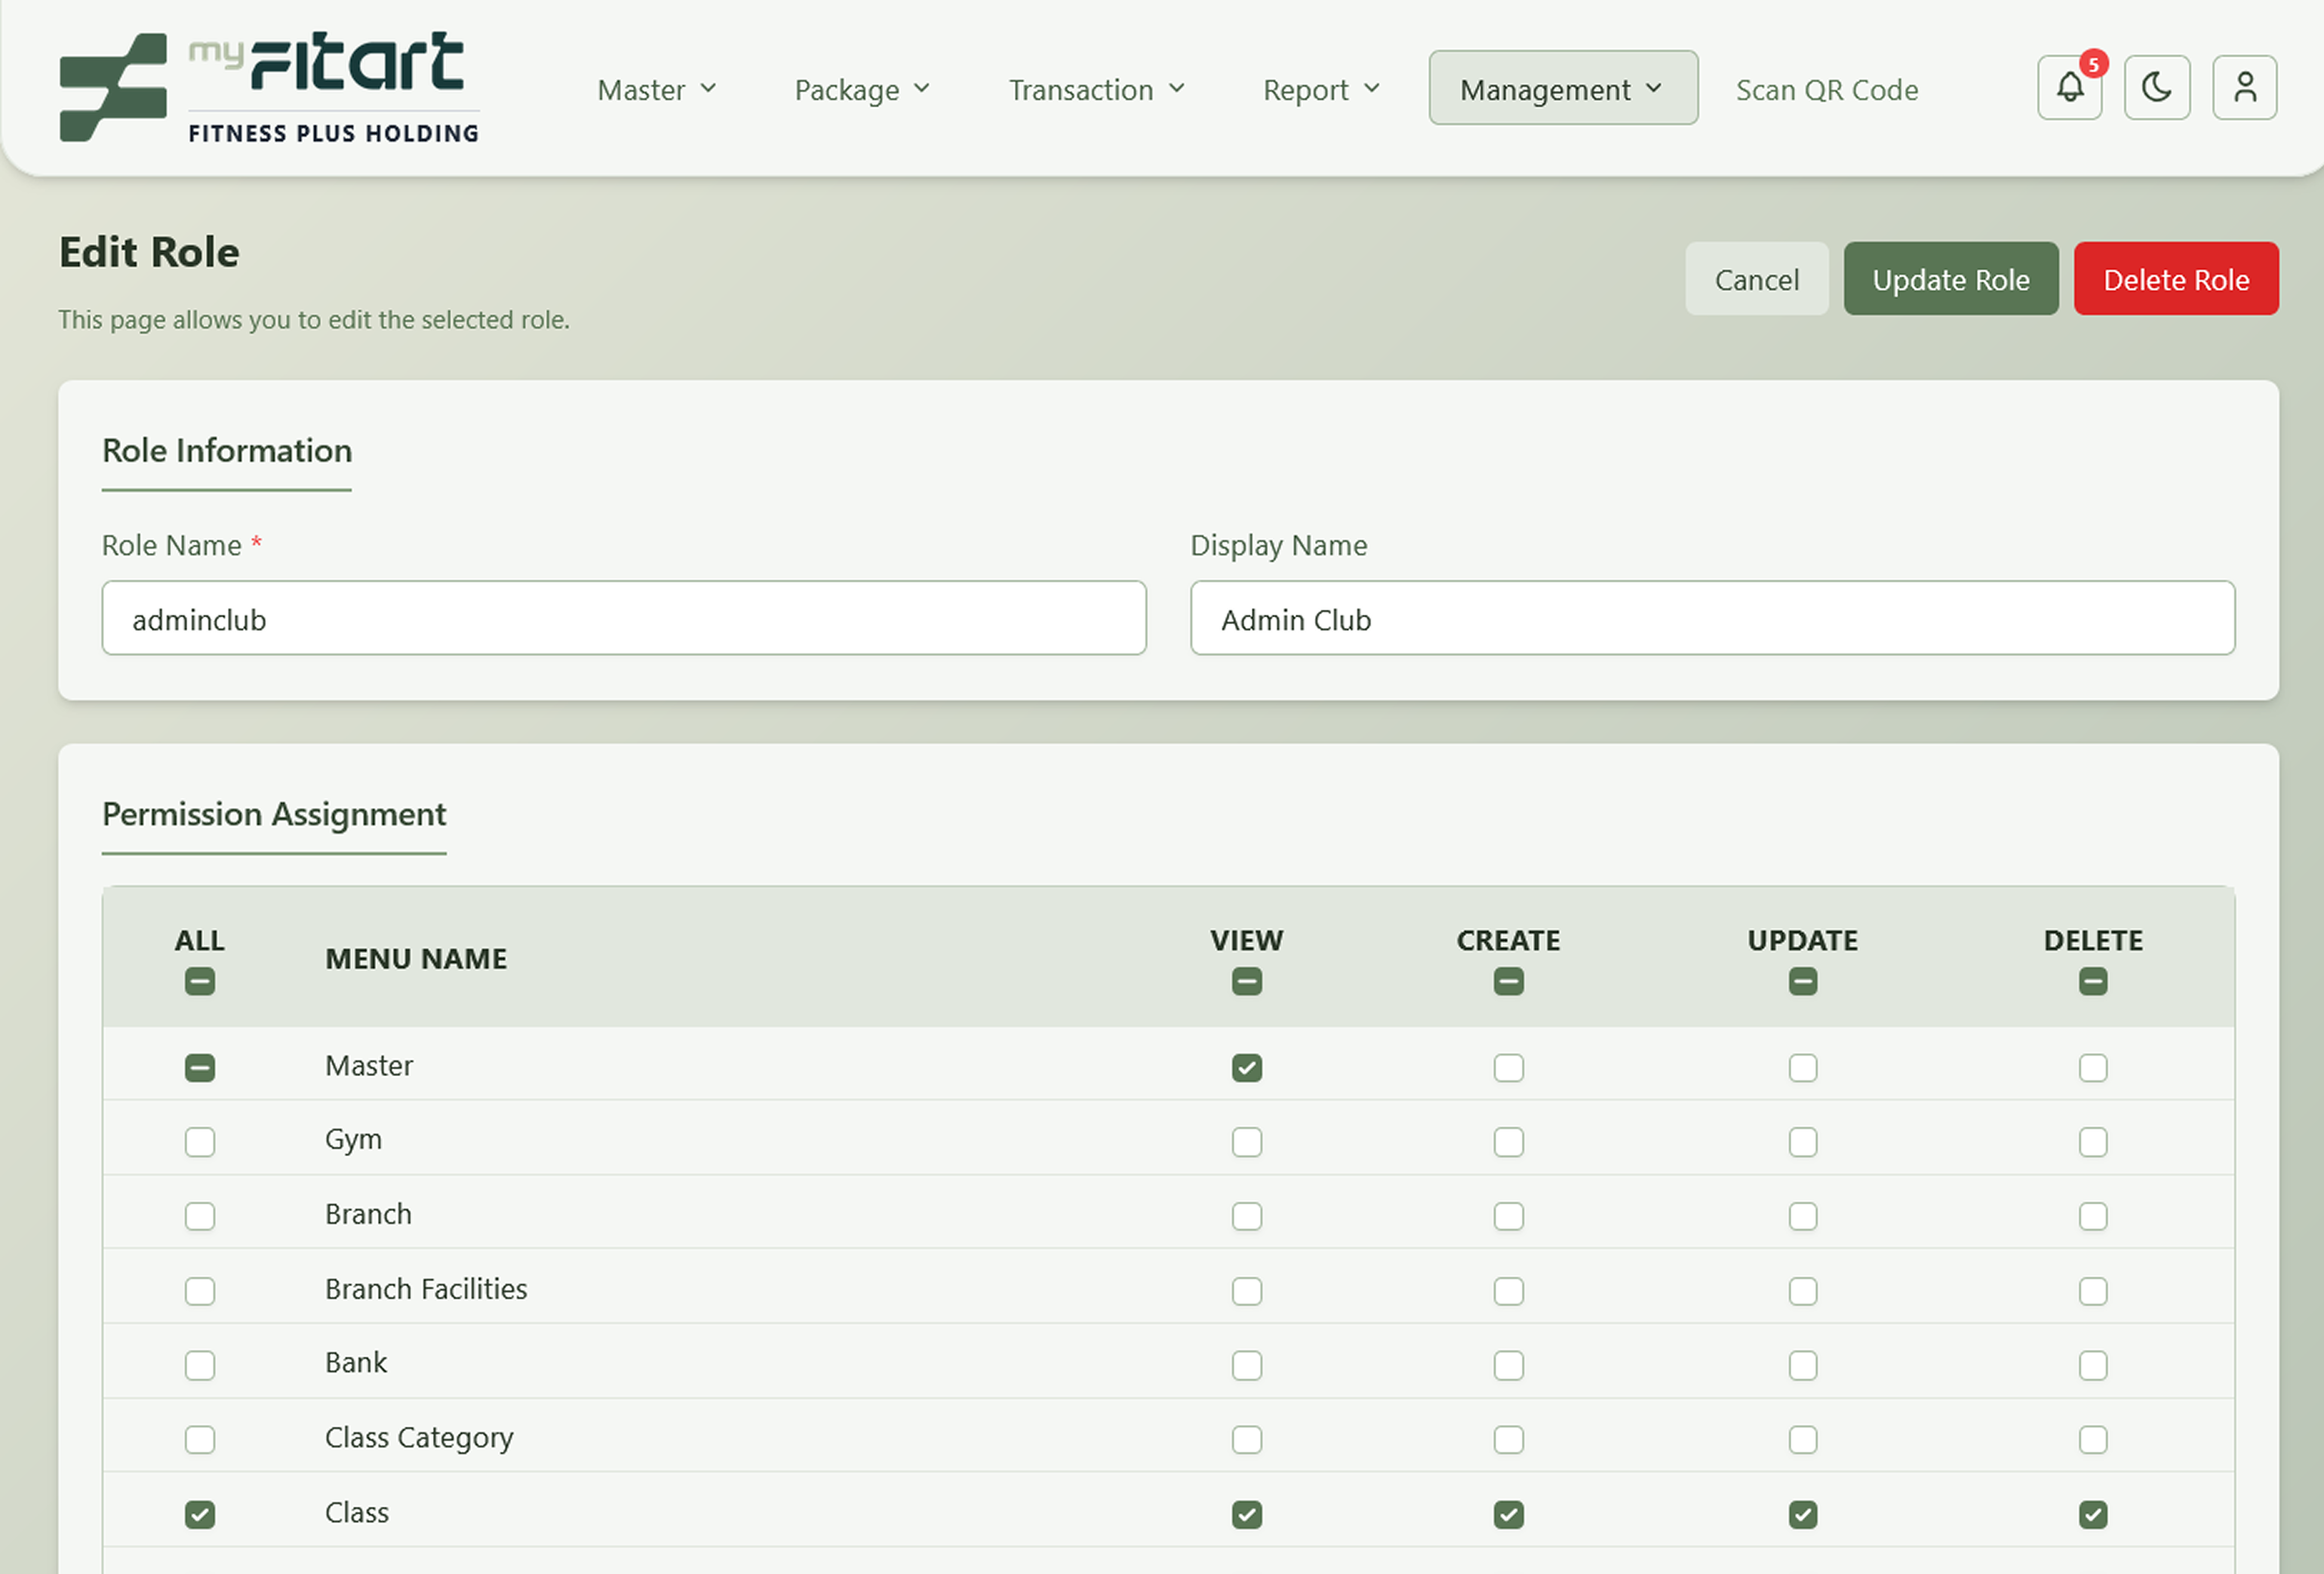The image size is (2324, 1574).
Task: Enable Update permission for Class Category
Action: pyautogui.click(x=1802, y=1439)
